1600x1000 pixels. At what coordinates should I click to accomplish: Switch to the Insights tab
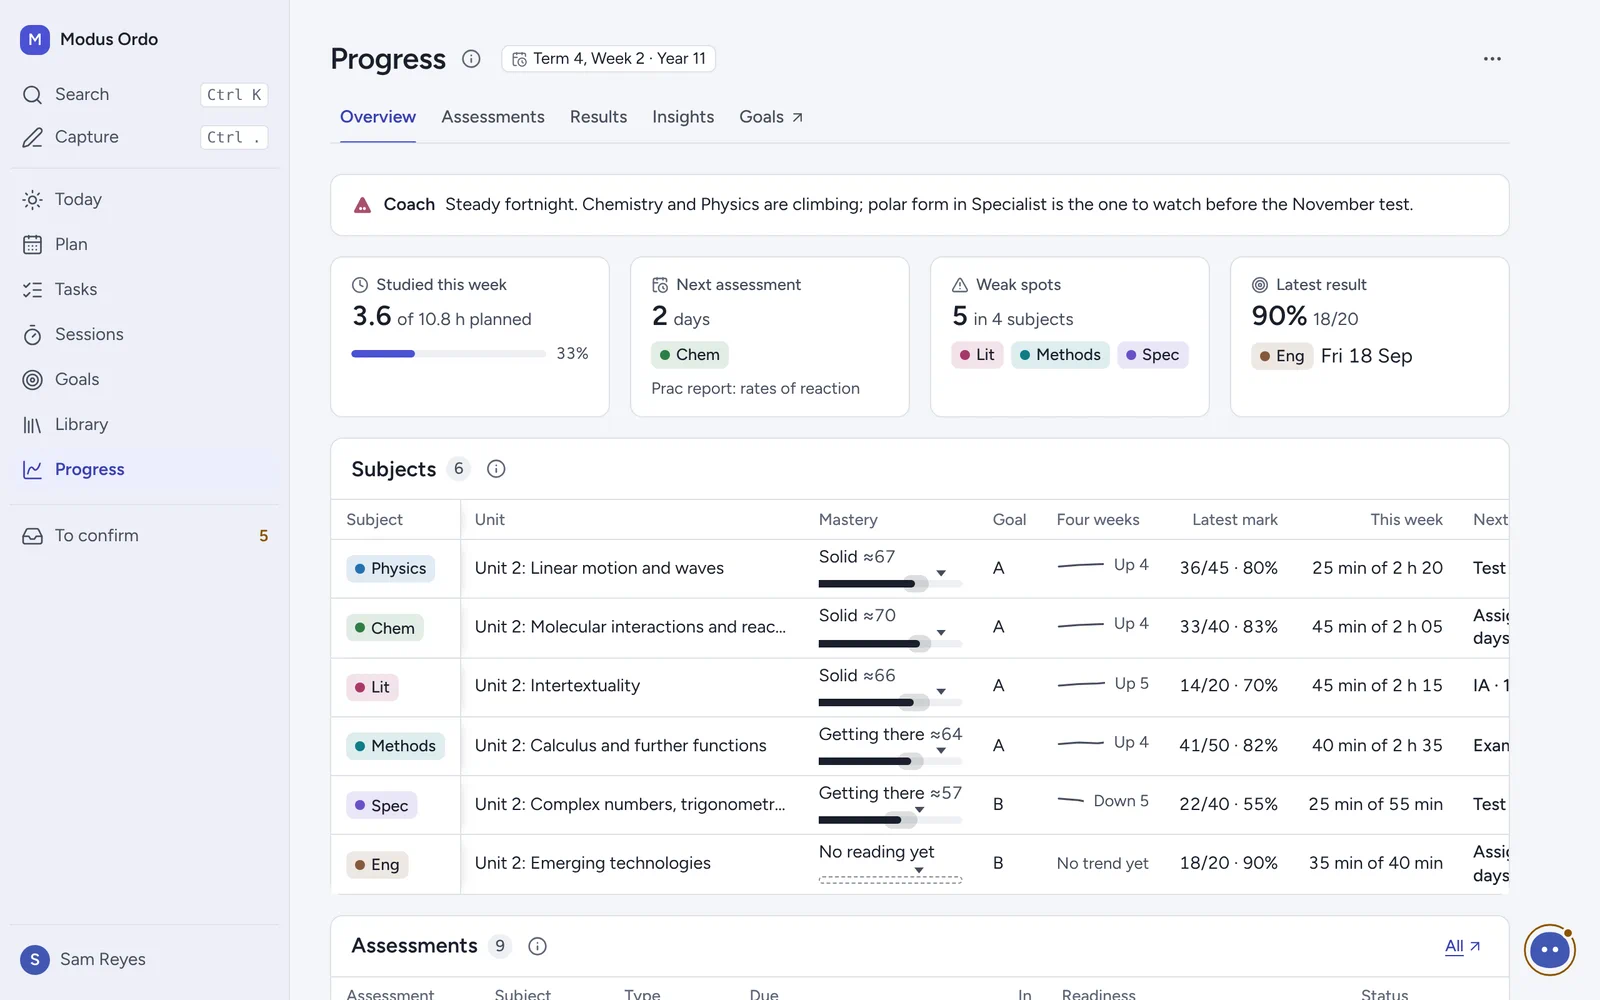(683, 117)
